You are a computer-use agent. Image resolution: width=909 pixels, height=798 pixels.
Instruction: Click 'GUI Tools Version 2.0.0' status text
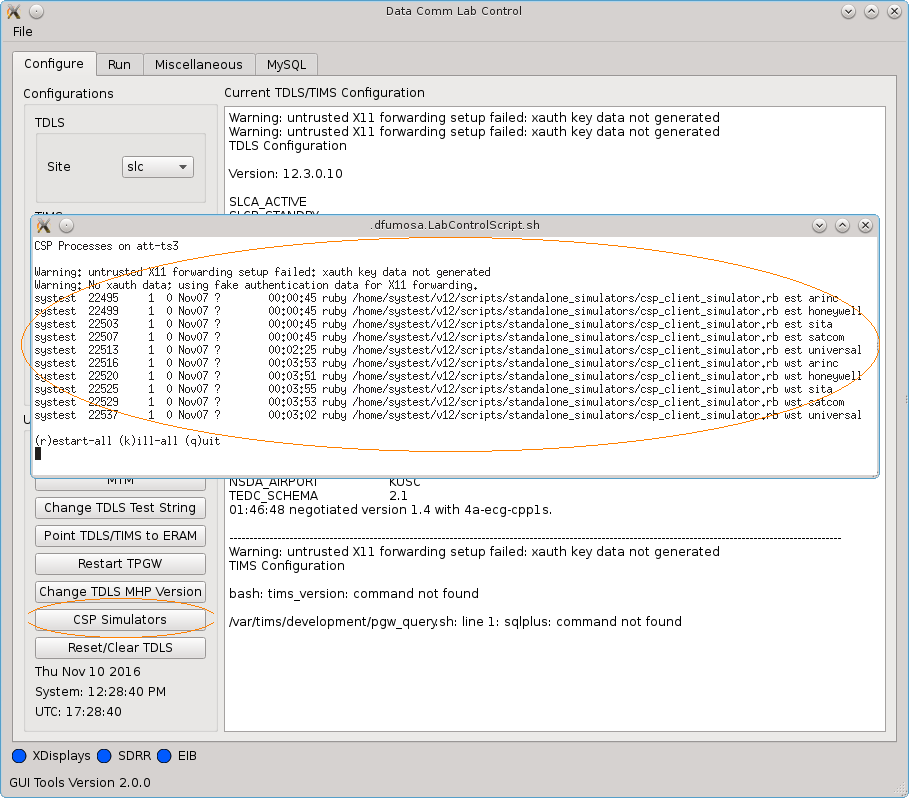(80, 783)
